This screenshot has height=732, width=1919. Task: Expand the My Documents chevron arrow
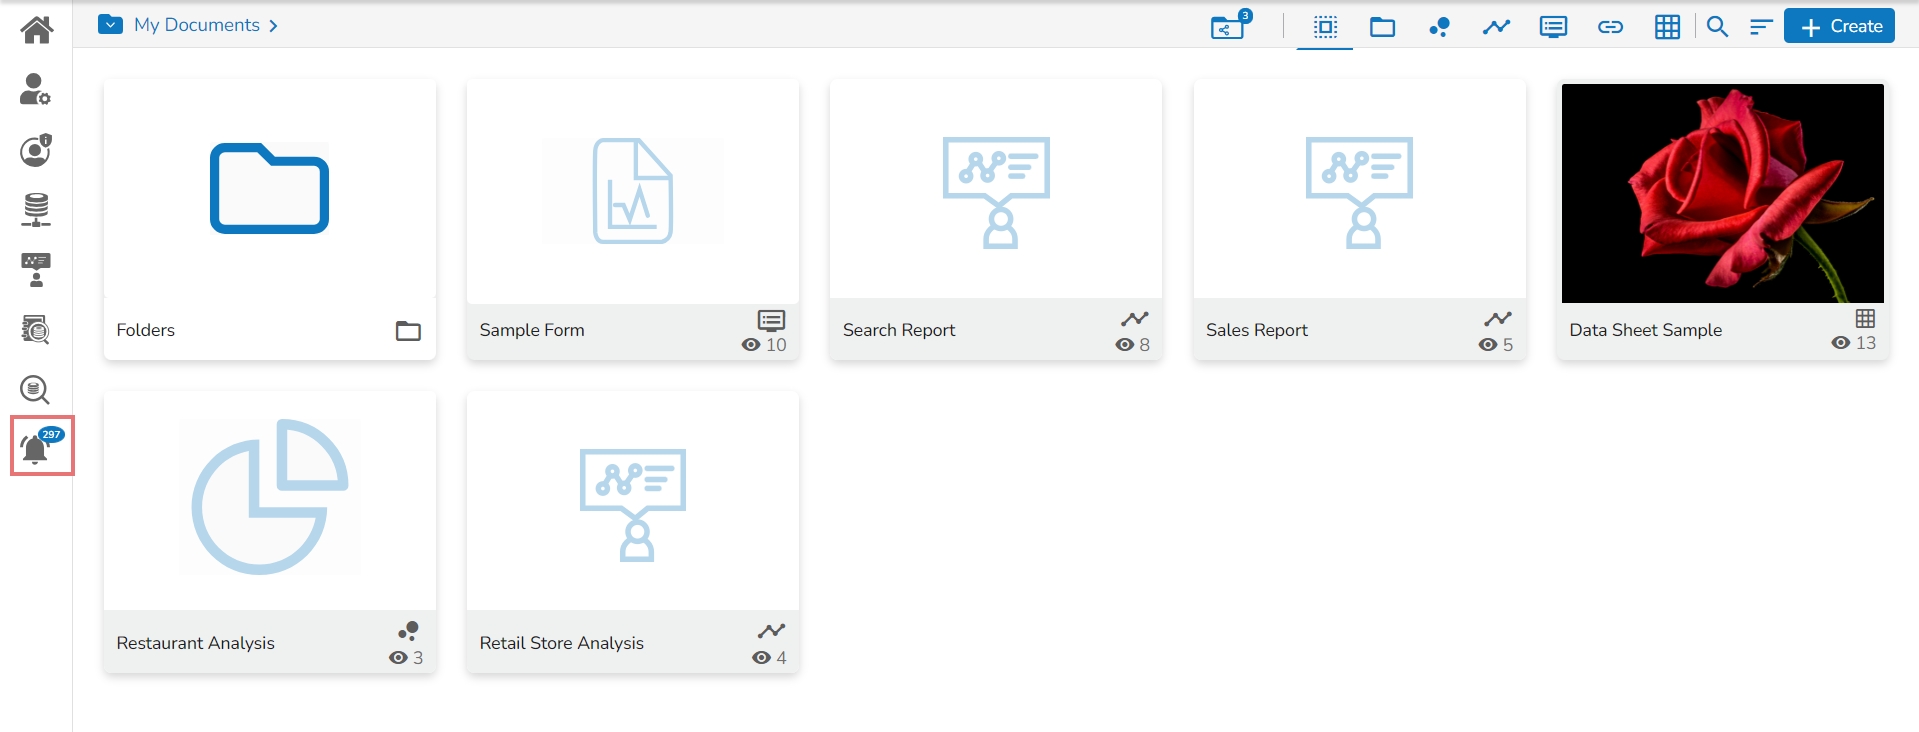[x=273, y=26]
